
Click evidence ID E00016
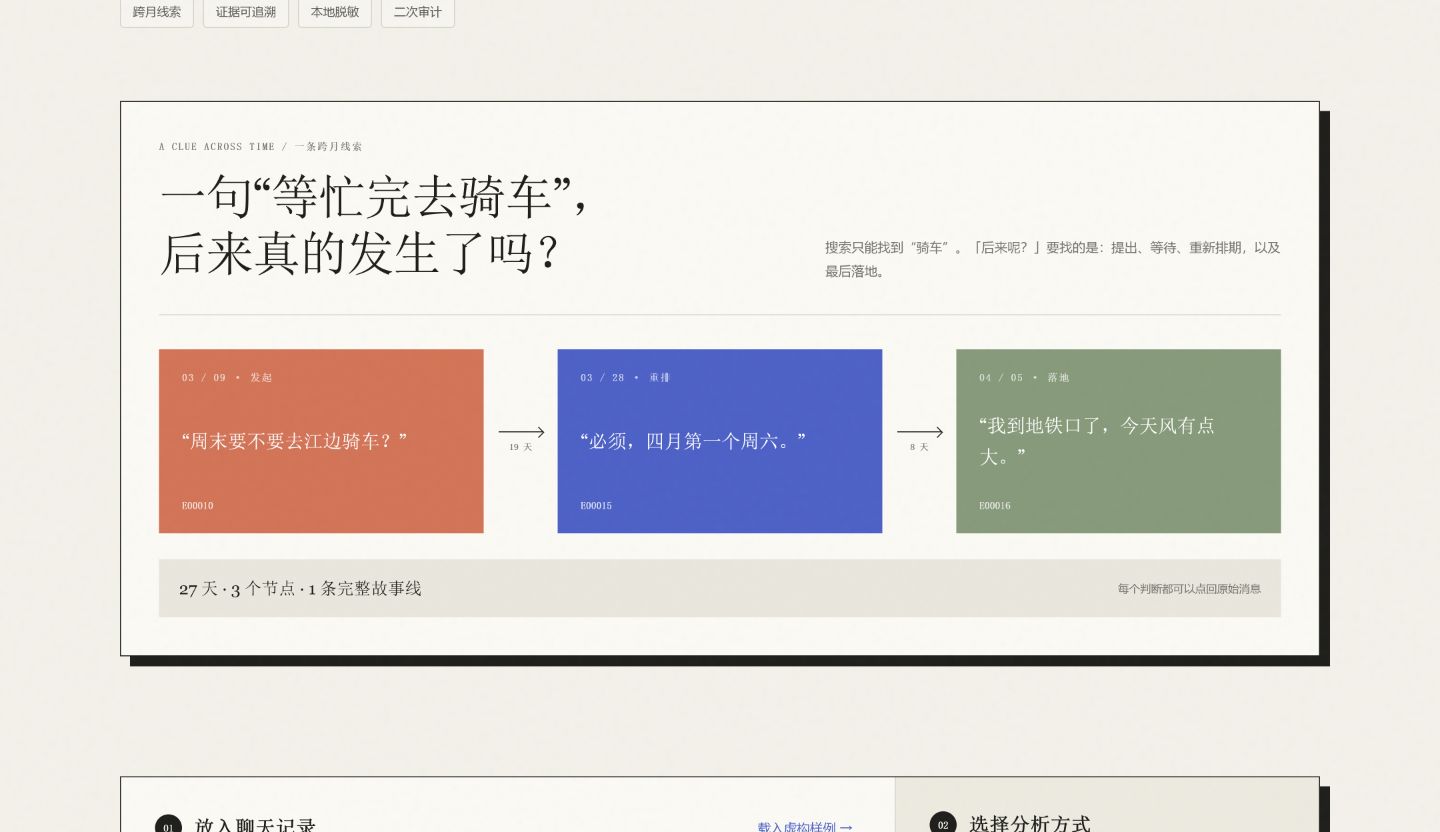pyautogui.click(x=995, y=506)
